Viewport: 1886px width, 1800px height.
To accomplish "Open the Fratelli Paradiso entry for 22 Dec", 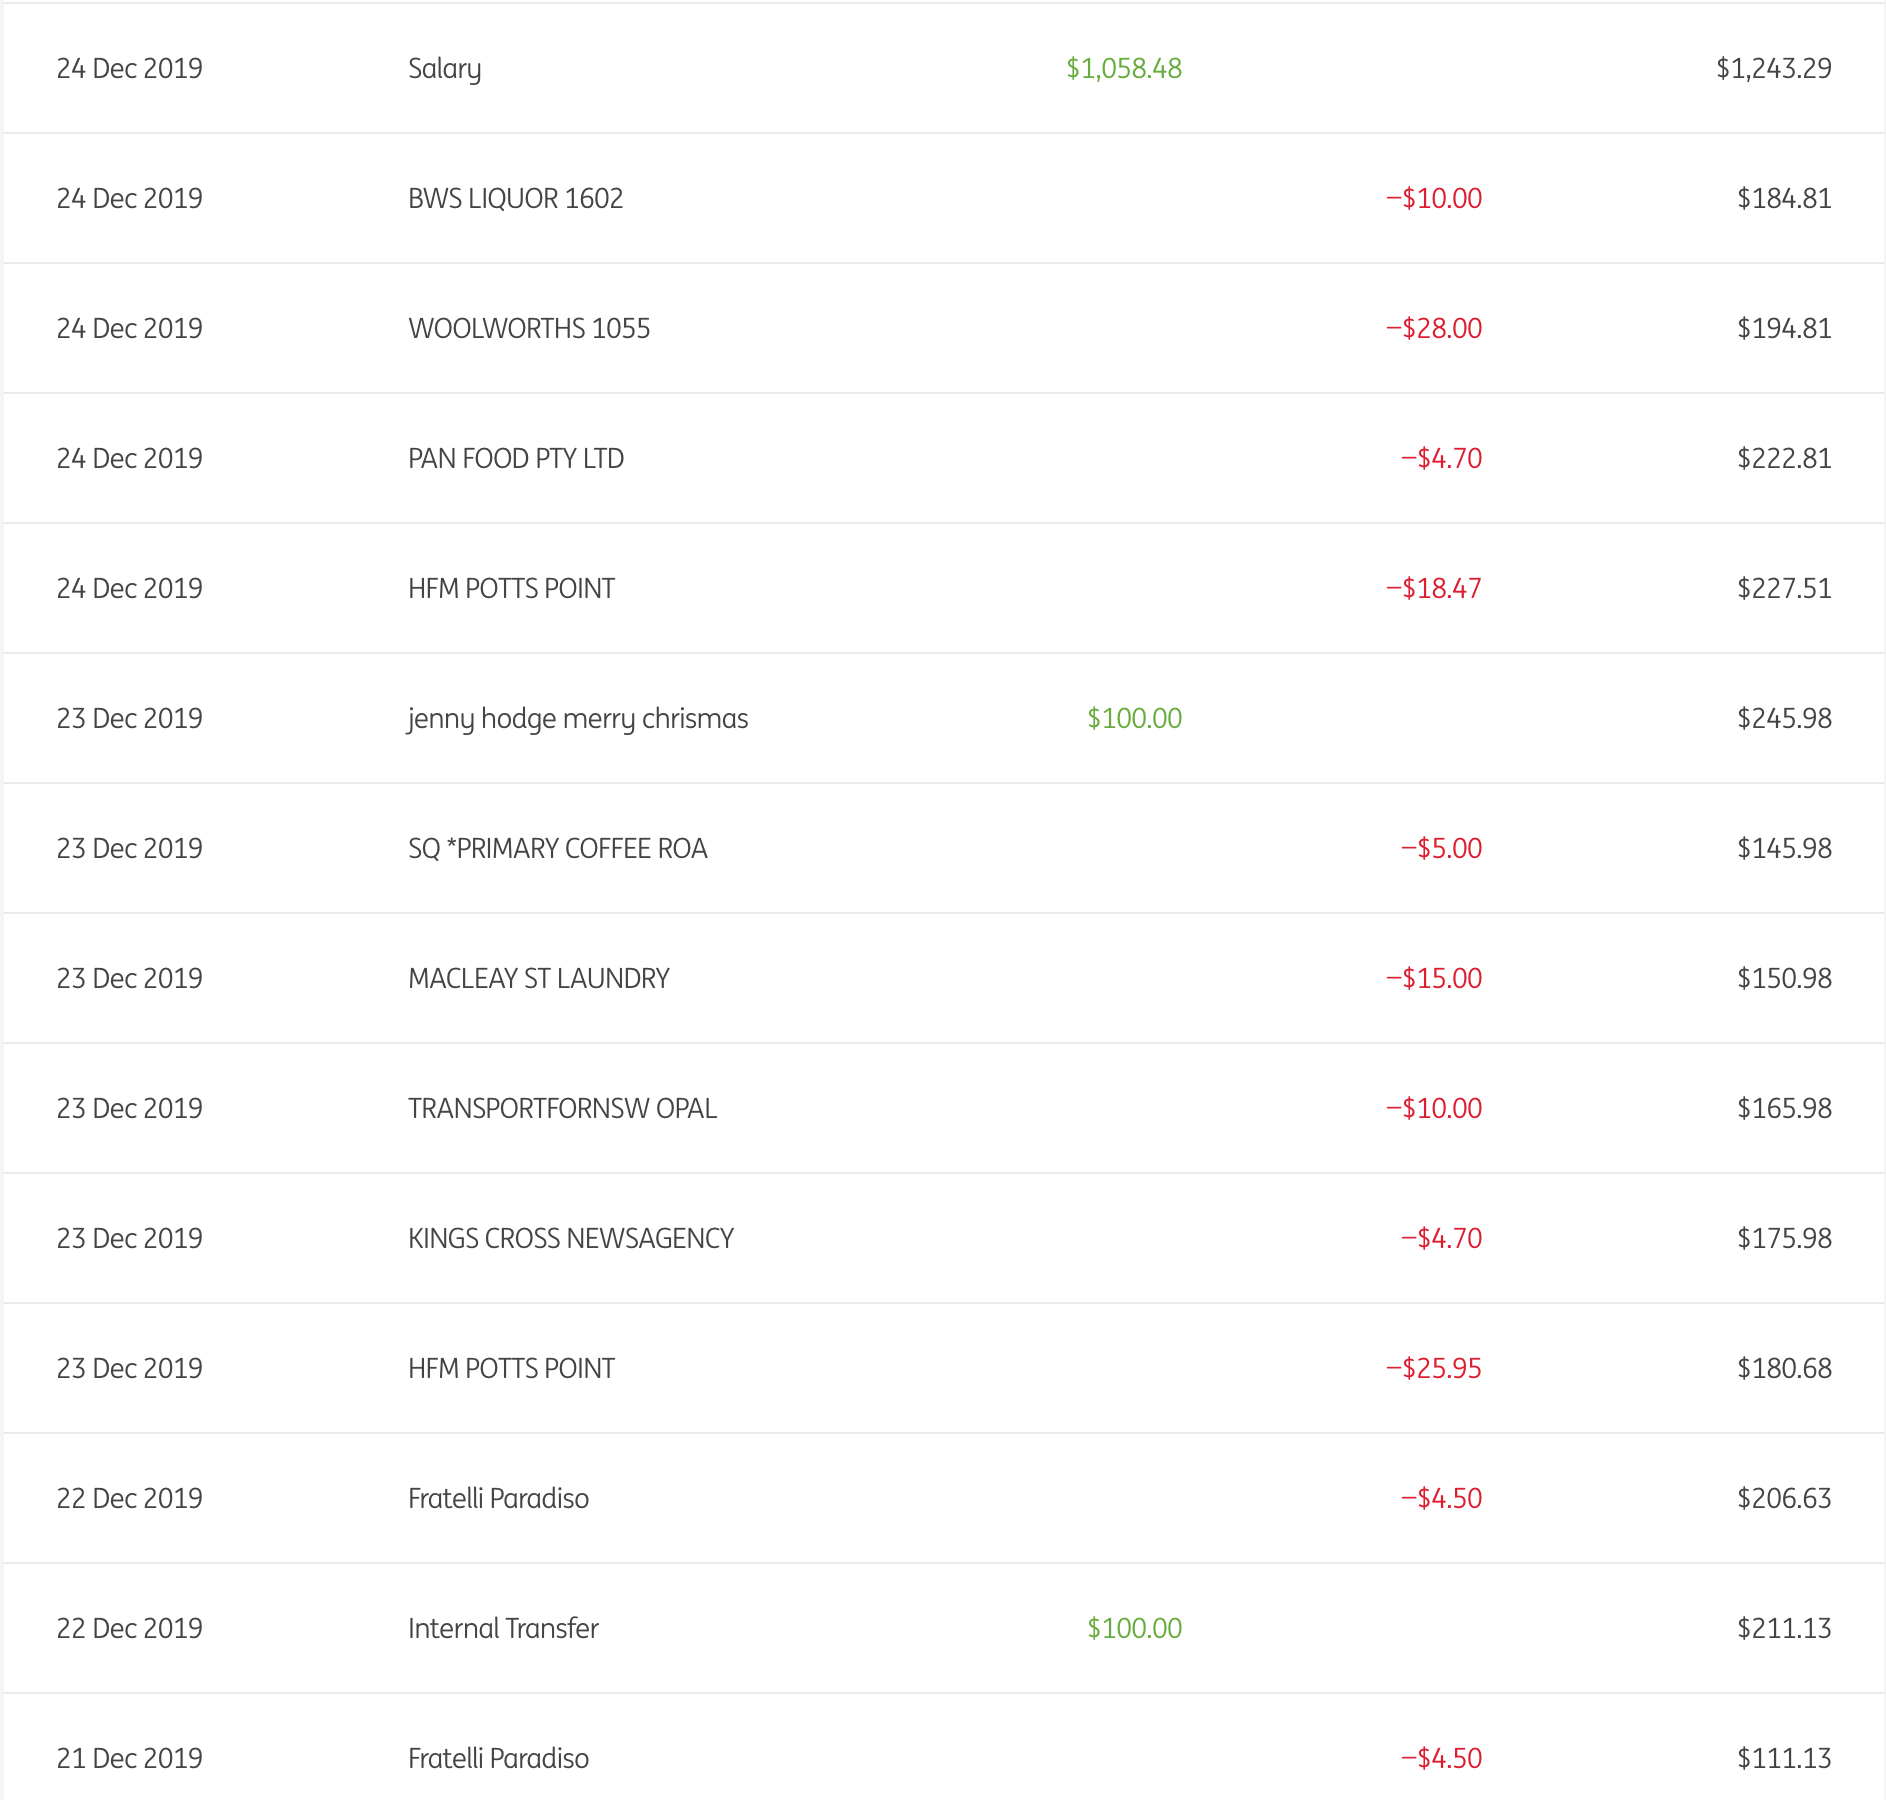I will (498, 1499).
